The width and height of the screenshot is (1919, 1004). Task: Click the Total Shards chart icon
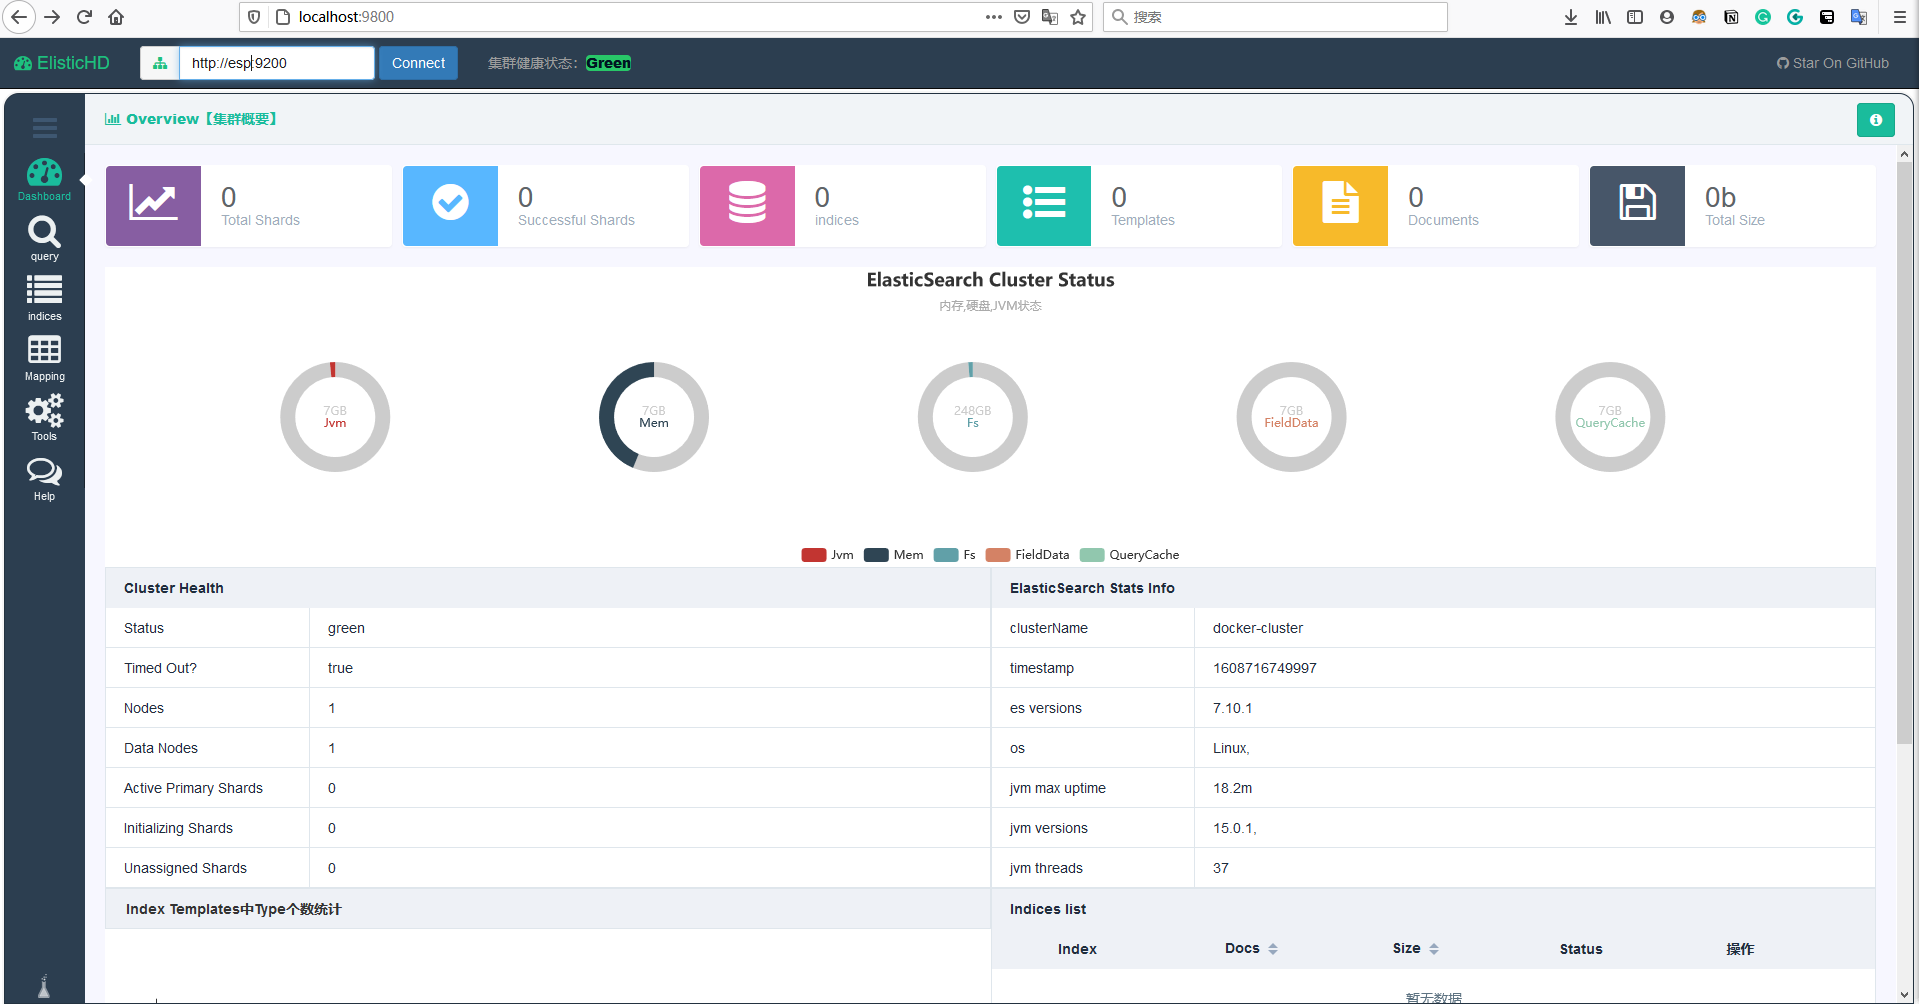click(x=153, y=205)
